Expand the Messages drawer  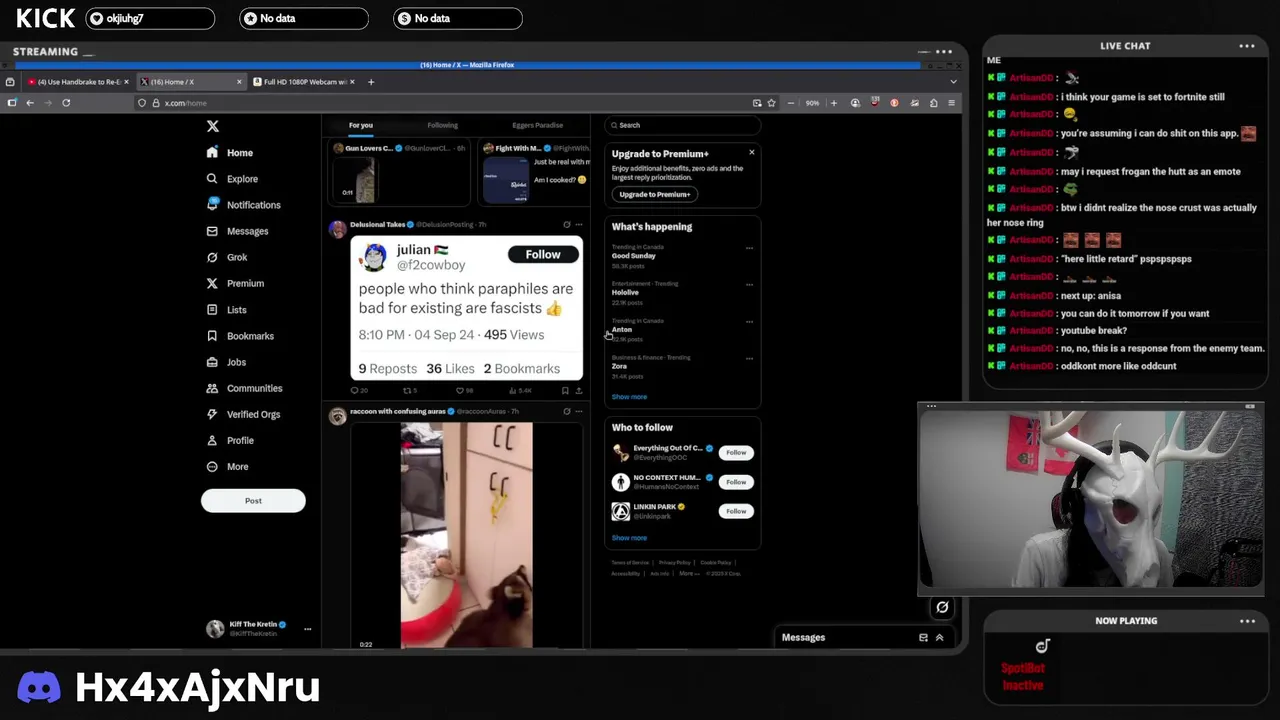(x=939, y=638)
